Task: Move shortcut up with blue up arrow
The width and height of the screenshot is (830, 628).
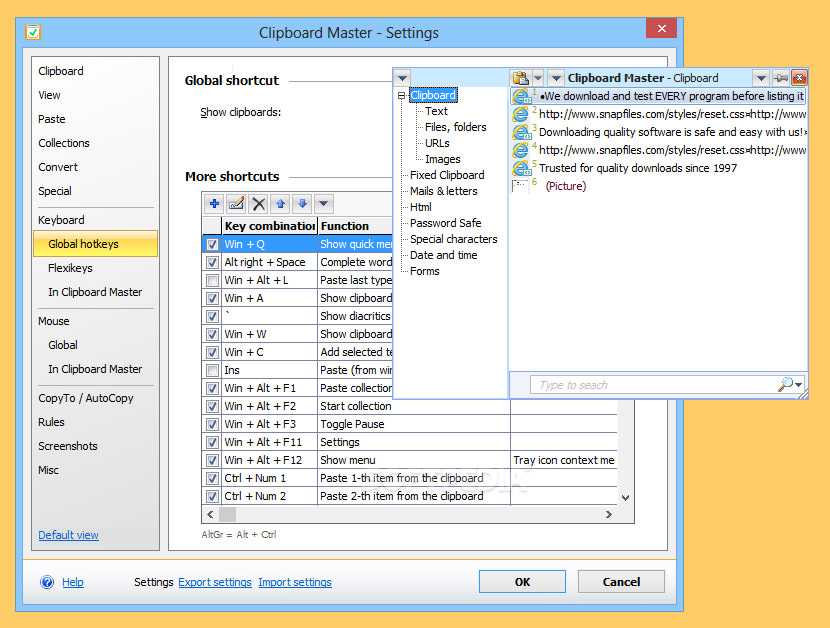Action: point(281,204)
